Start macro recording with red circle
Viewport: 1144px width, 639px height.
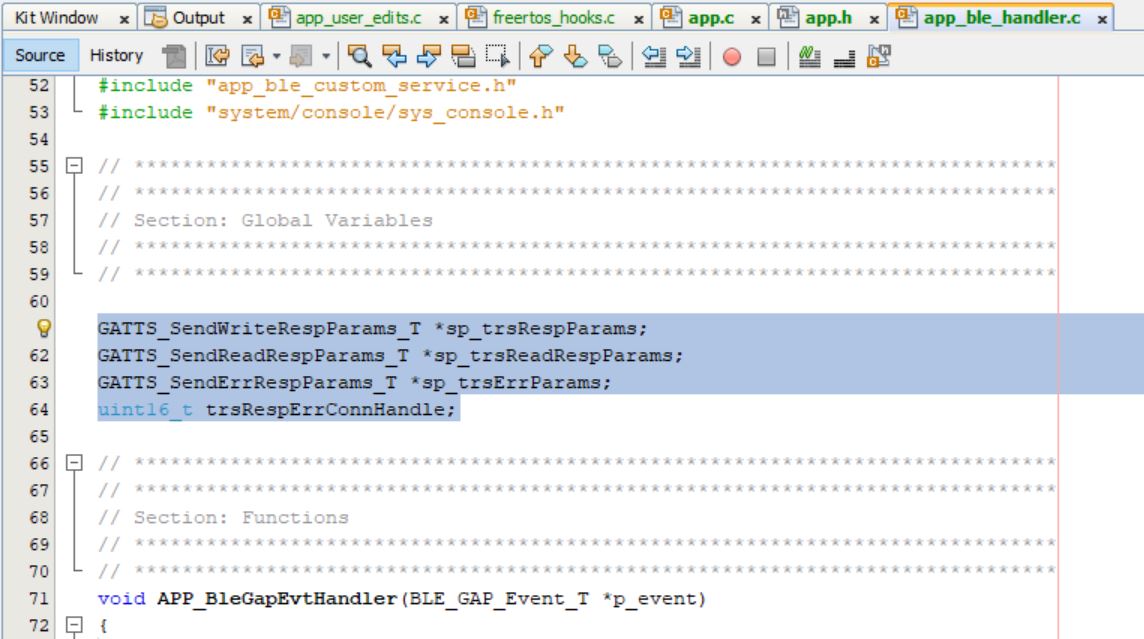pyautogui.click(x=732, y=56)
